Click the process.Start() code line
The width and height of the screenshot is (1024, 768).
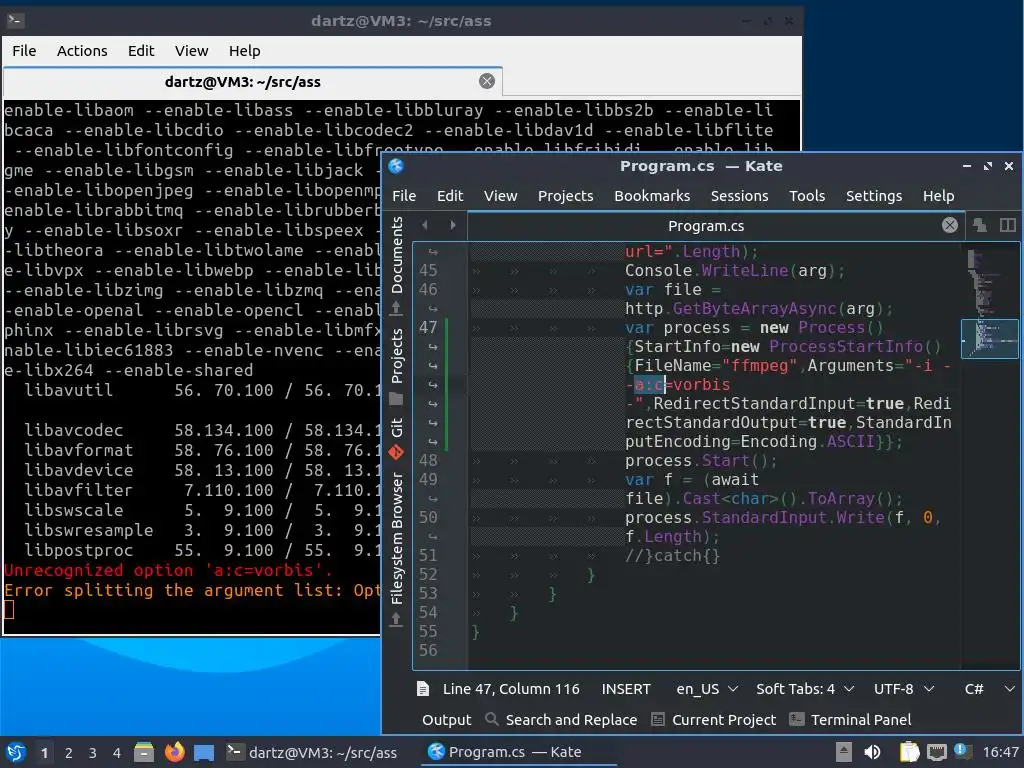701,460
